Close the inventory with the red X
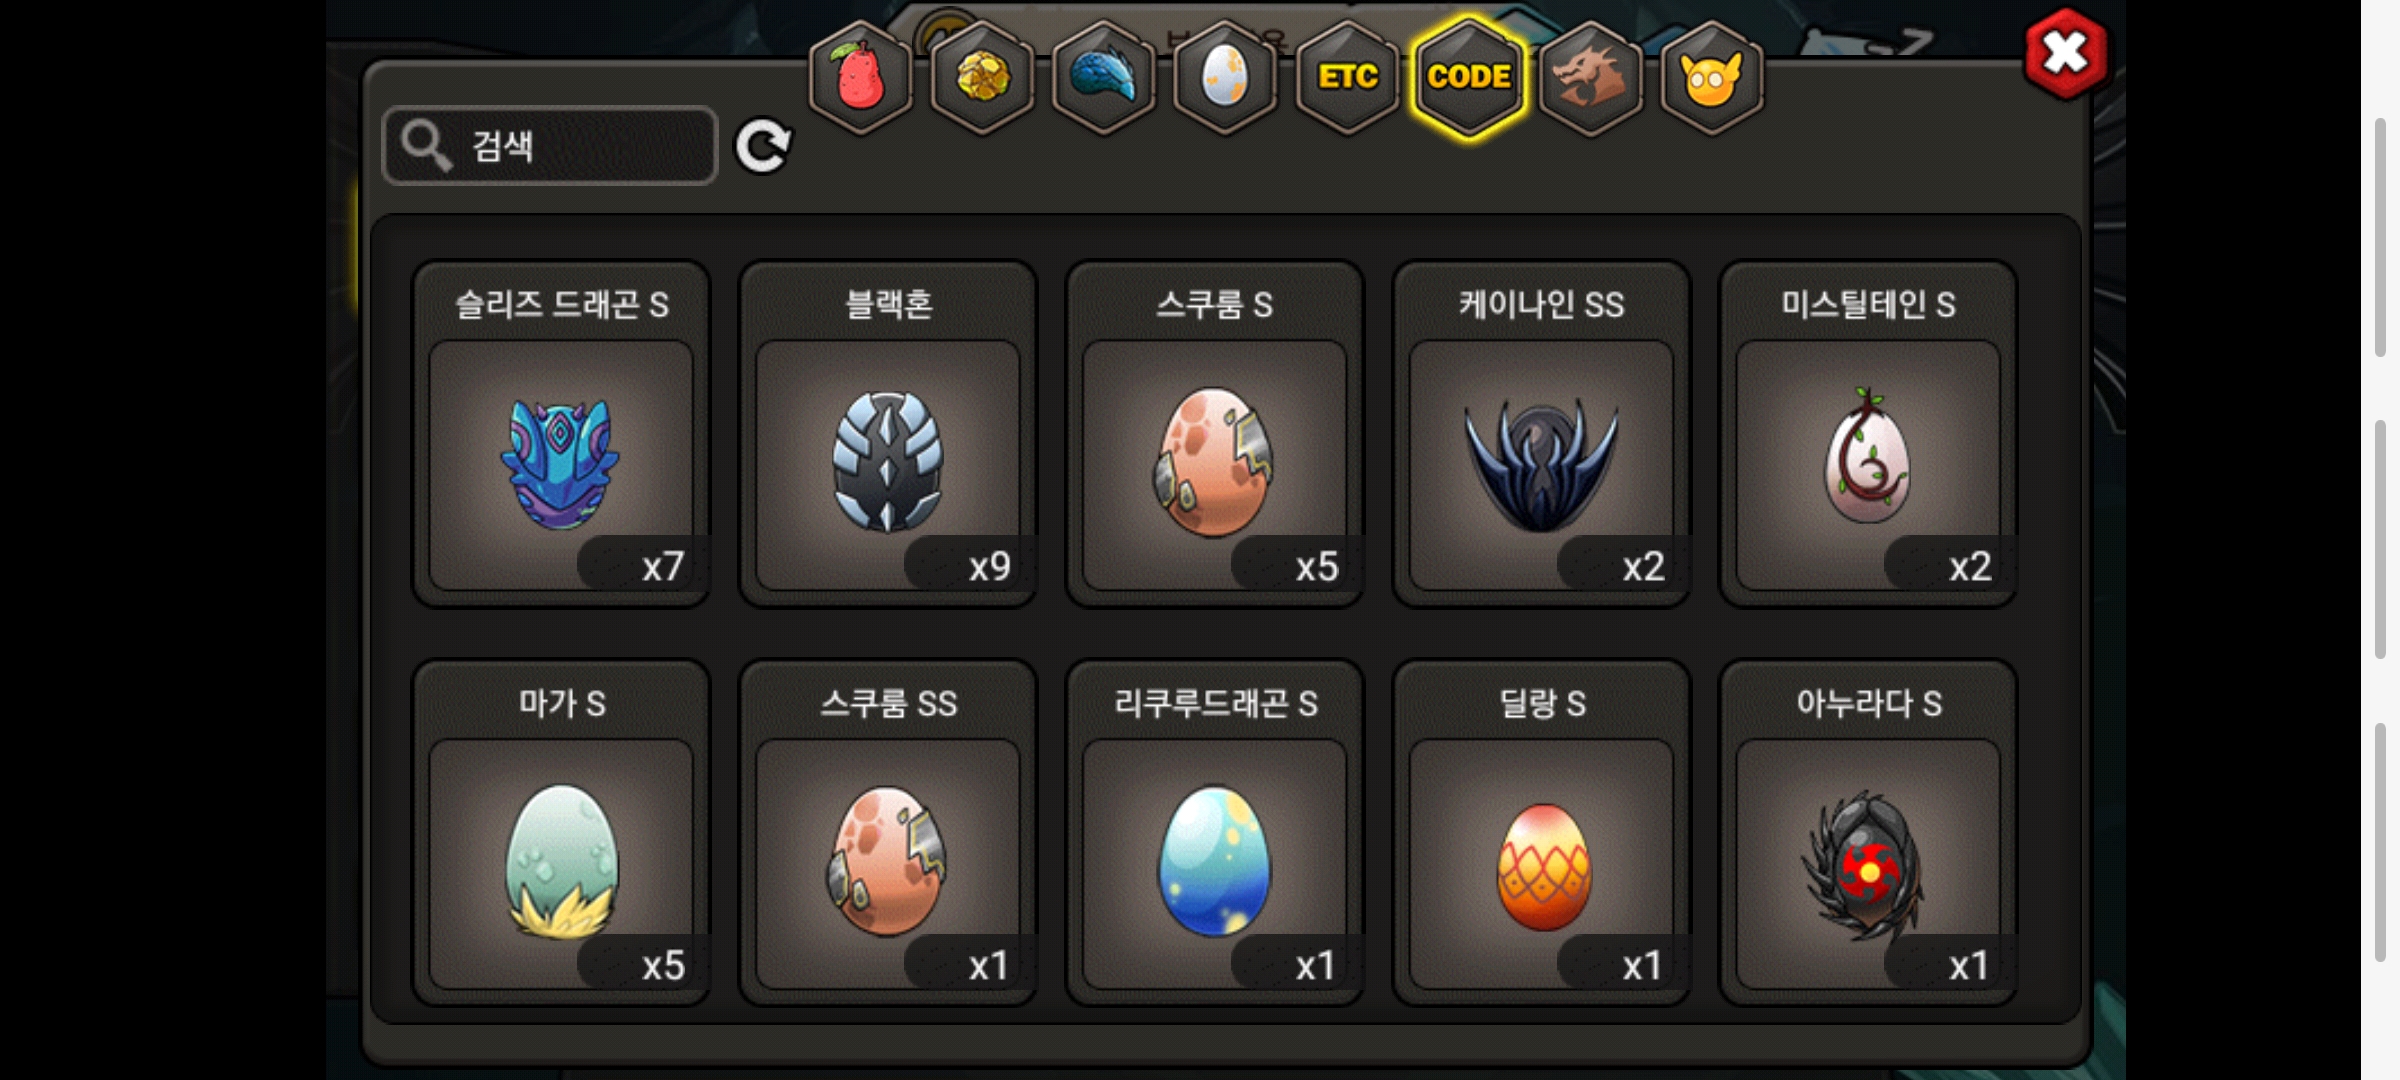2400x1080 pixels. (x=2066, y=54)
